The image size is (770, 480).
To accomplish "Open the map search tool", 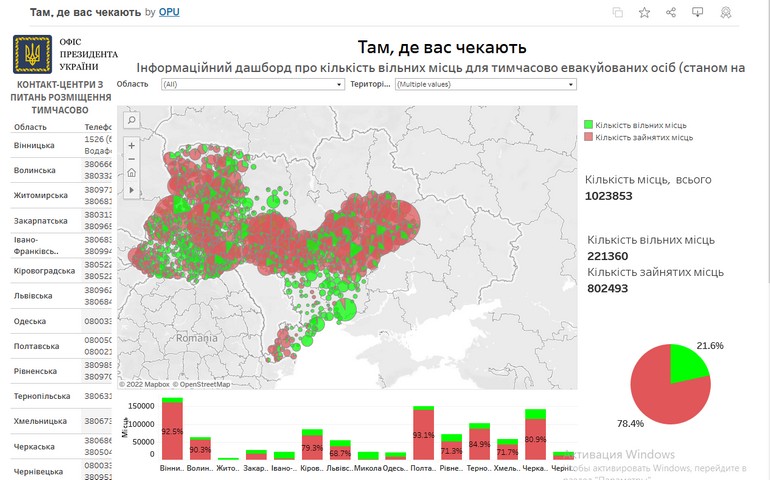I will point(132,120).
